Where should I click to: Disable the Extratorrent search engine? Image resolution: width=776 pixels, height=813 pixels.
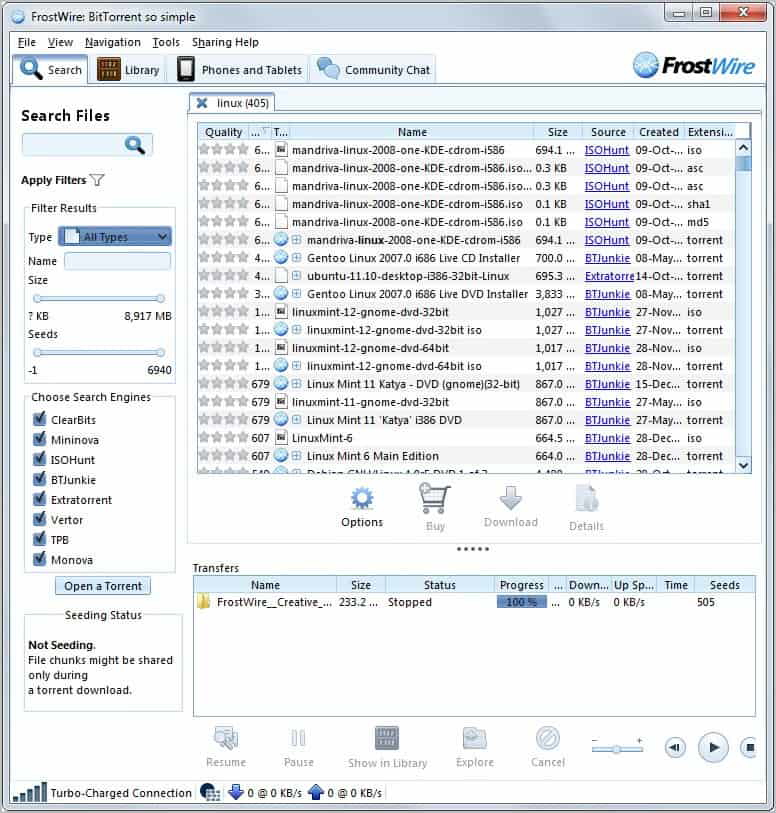coord(39,499)
